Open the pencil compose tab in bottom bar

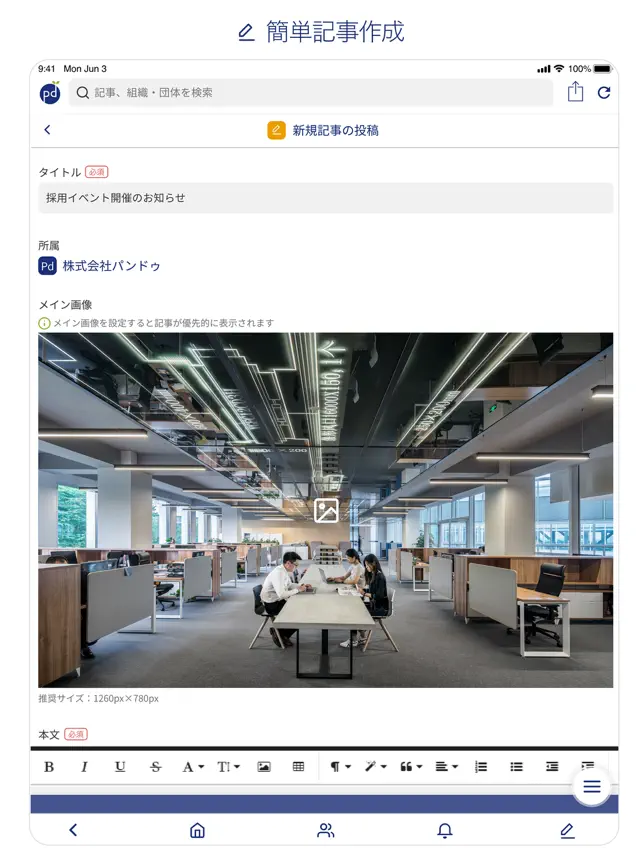567,830
